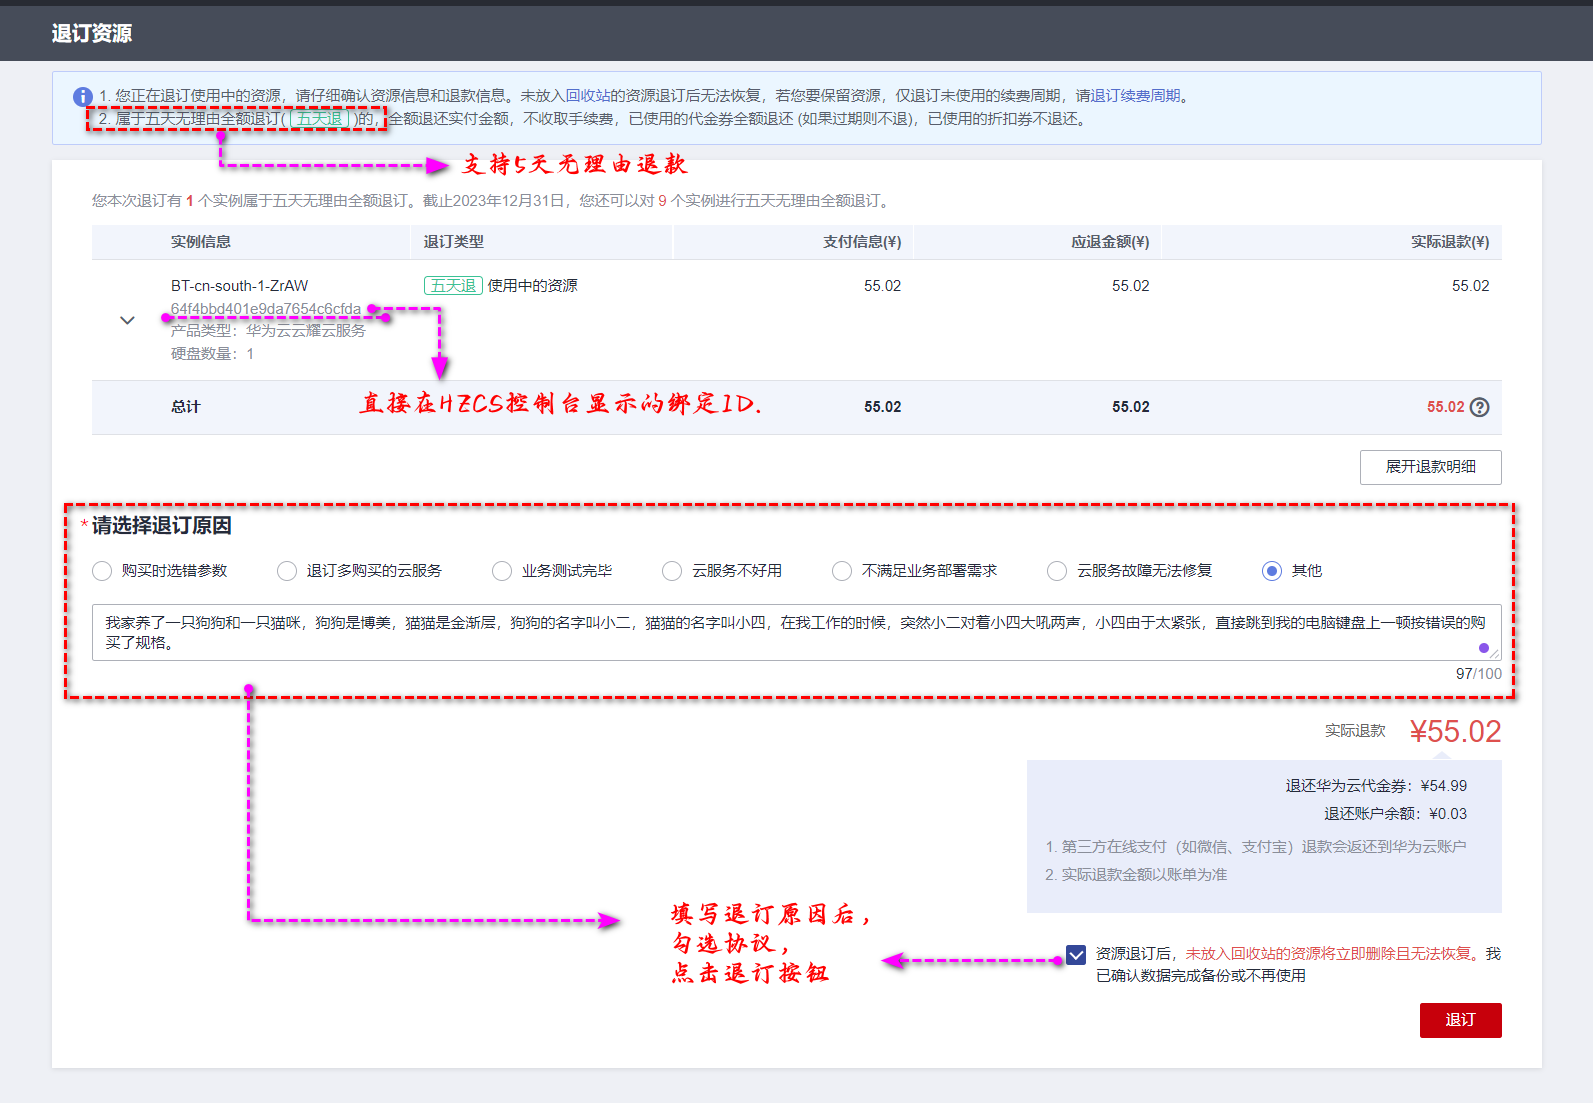
Task: Click 退还账户余额: ¥0.03 line
Action: tap(1395, 814)
